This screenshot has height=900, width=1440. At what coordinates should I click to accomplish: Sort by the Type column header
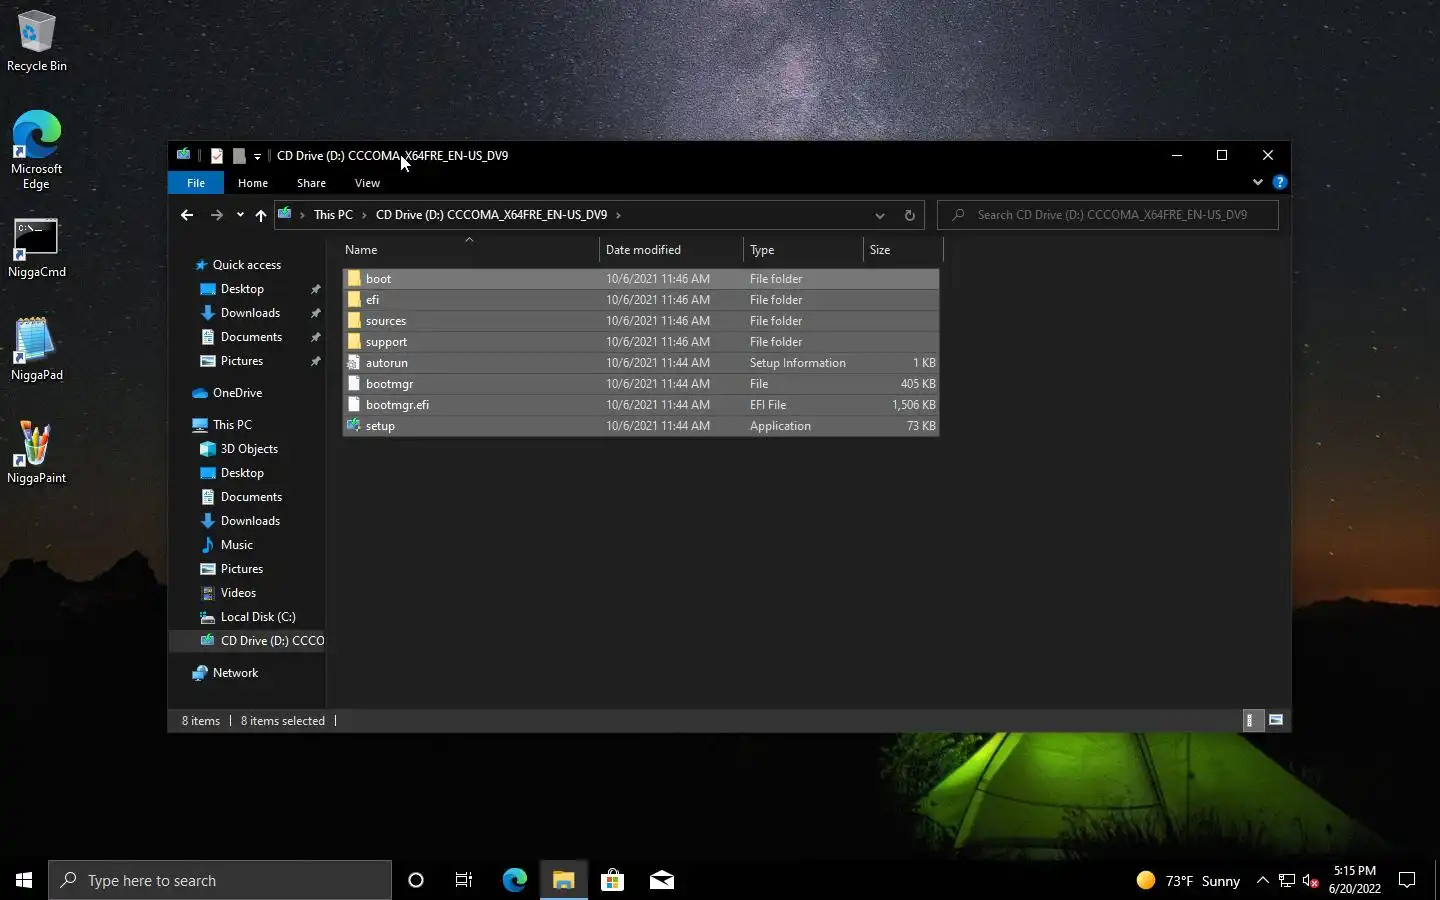point(803,250)
